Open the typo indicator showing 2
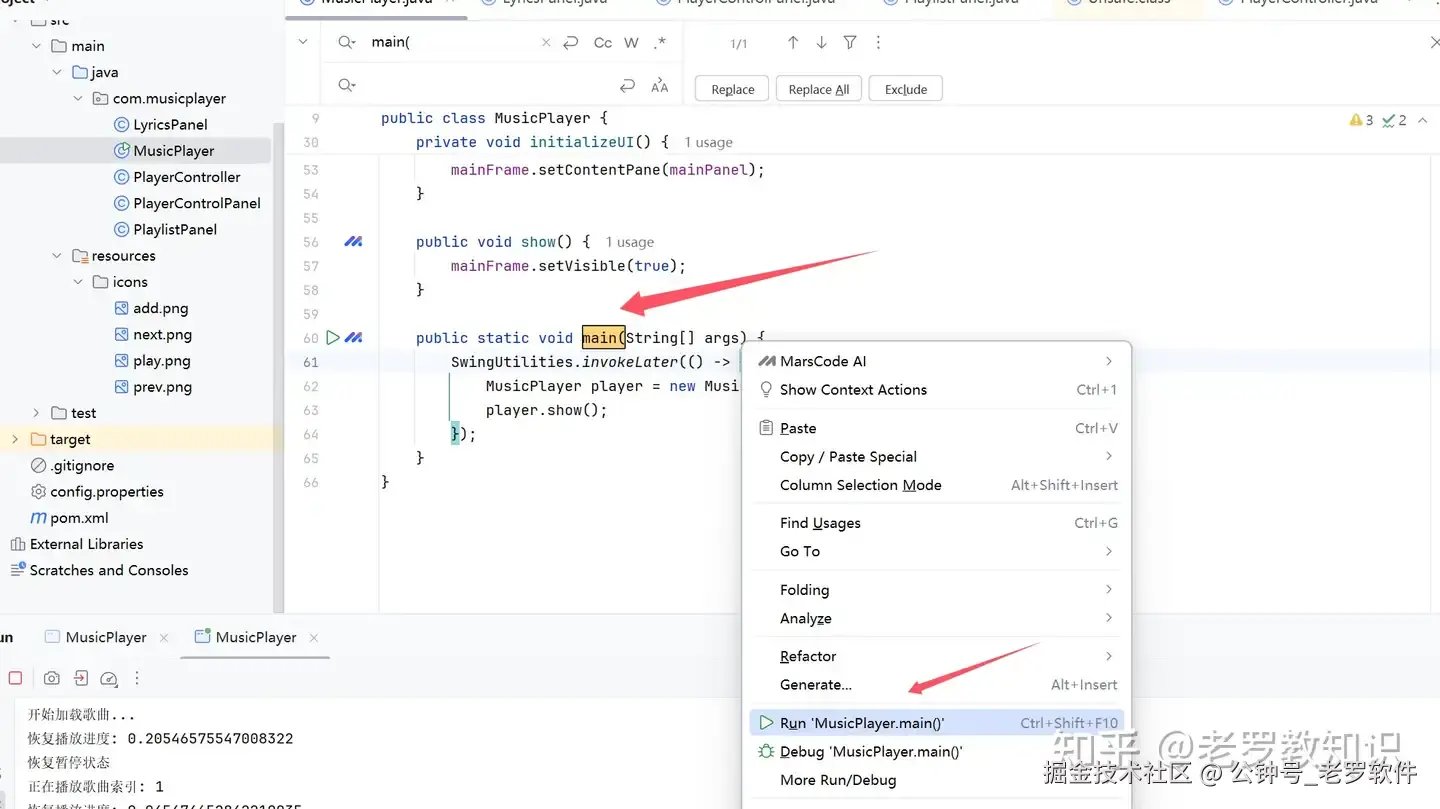 tap(1394, 120)
